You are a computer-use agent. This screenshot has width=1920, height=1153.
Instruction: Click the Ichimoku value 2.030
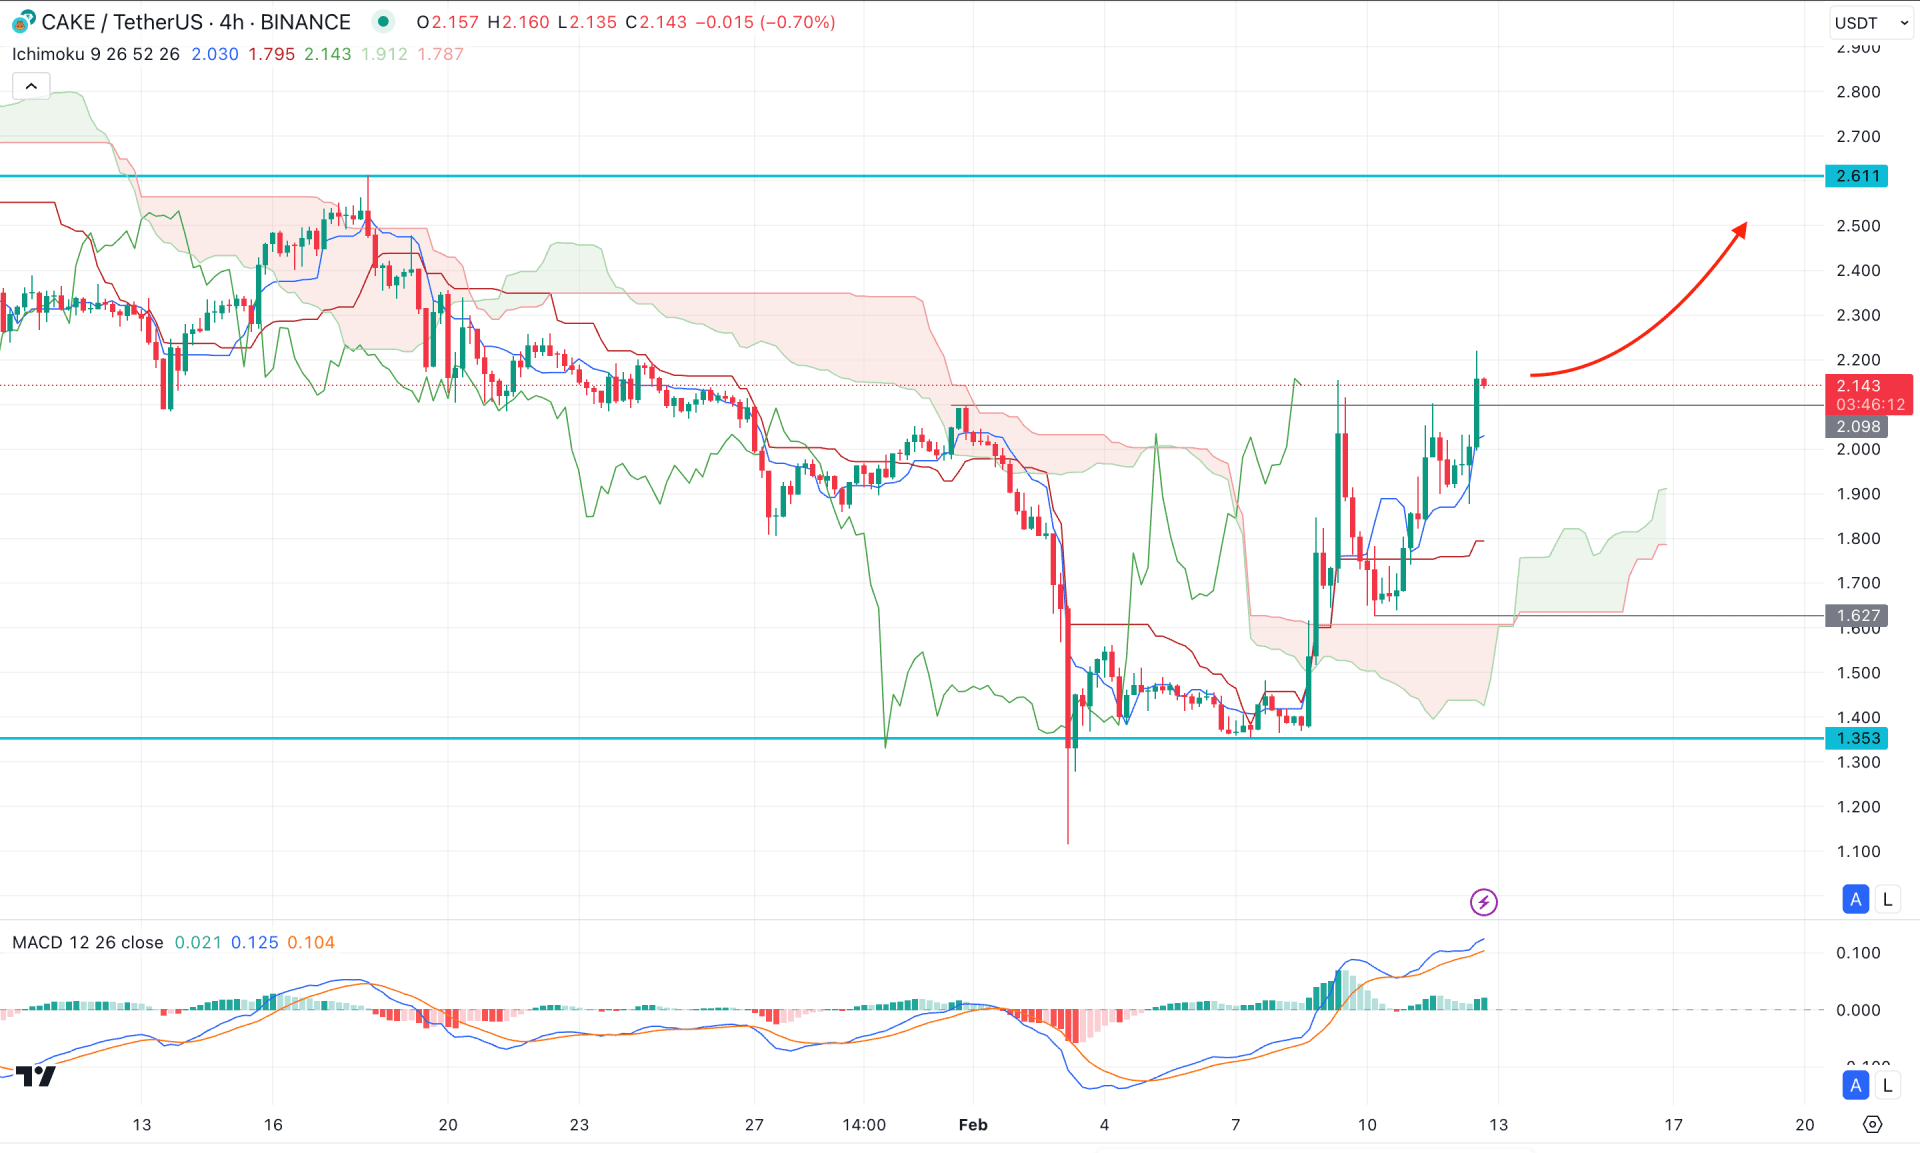(x=215, y=54)
